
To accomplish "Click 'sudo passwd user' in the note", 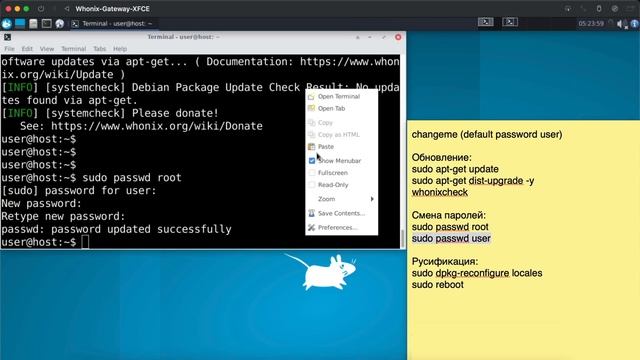I will click(x=451, y=238).
